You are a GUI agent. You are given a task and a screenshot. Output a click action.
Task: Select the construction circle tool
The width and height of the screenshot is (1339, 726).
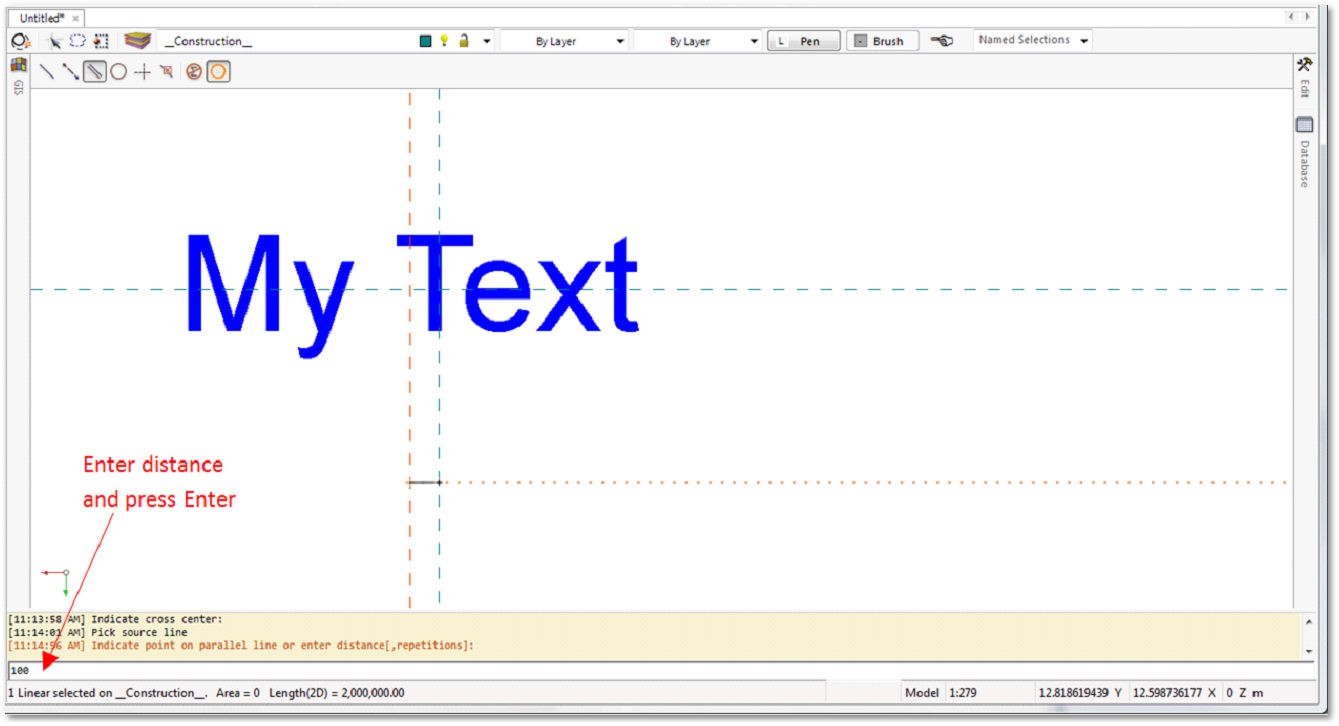[x=119, y=72]
